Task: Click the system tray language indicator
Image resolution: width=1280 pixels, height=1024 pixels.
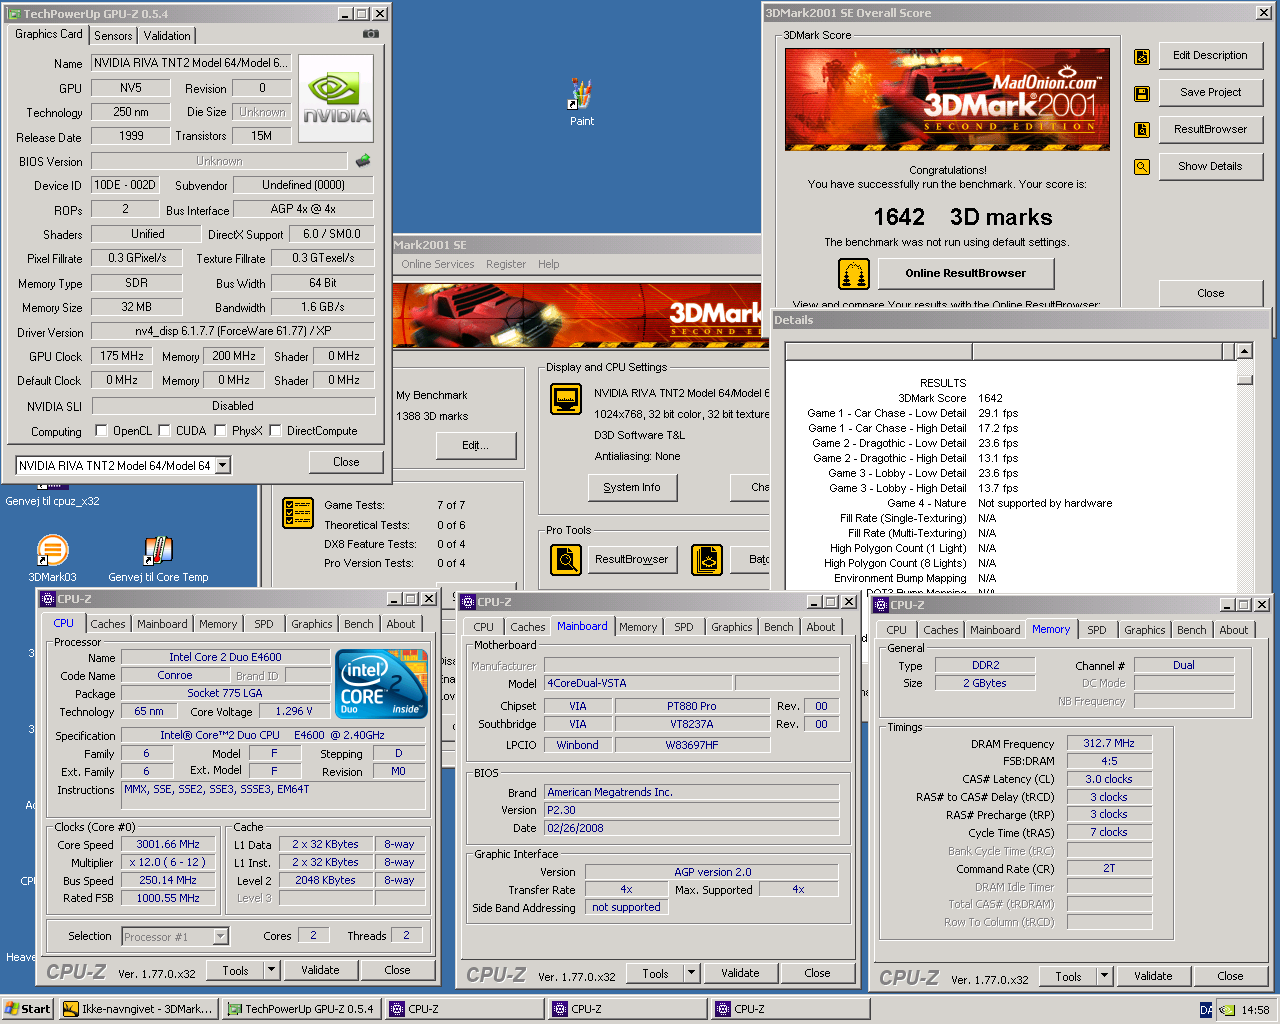Action: 1206,1010
